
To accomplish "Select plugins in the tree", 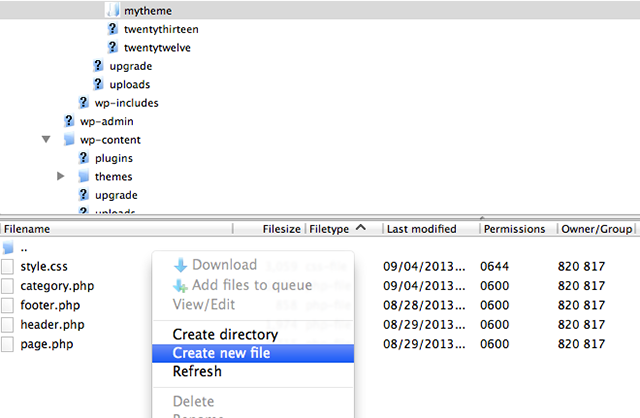I will (x=114, y=158).
